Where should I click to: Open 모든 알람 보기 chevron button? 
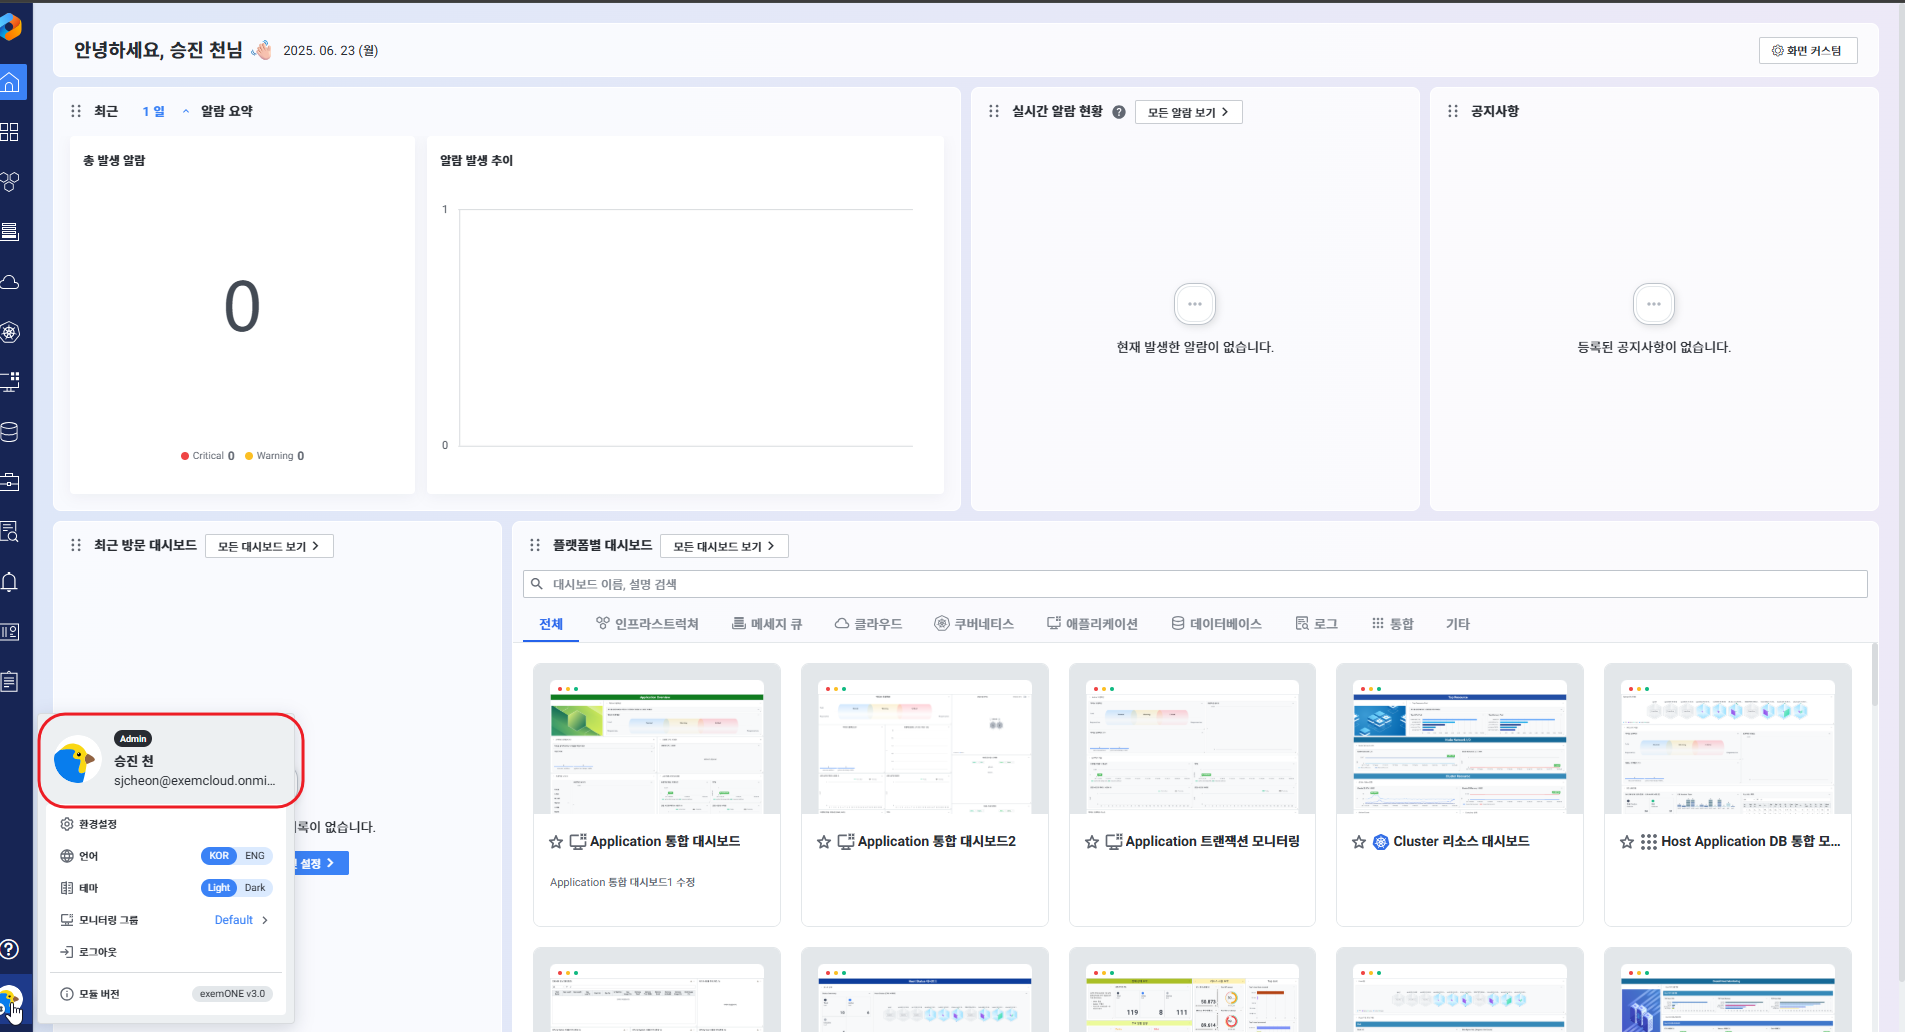(1188, 112)
